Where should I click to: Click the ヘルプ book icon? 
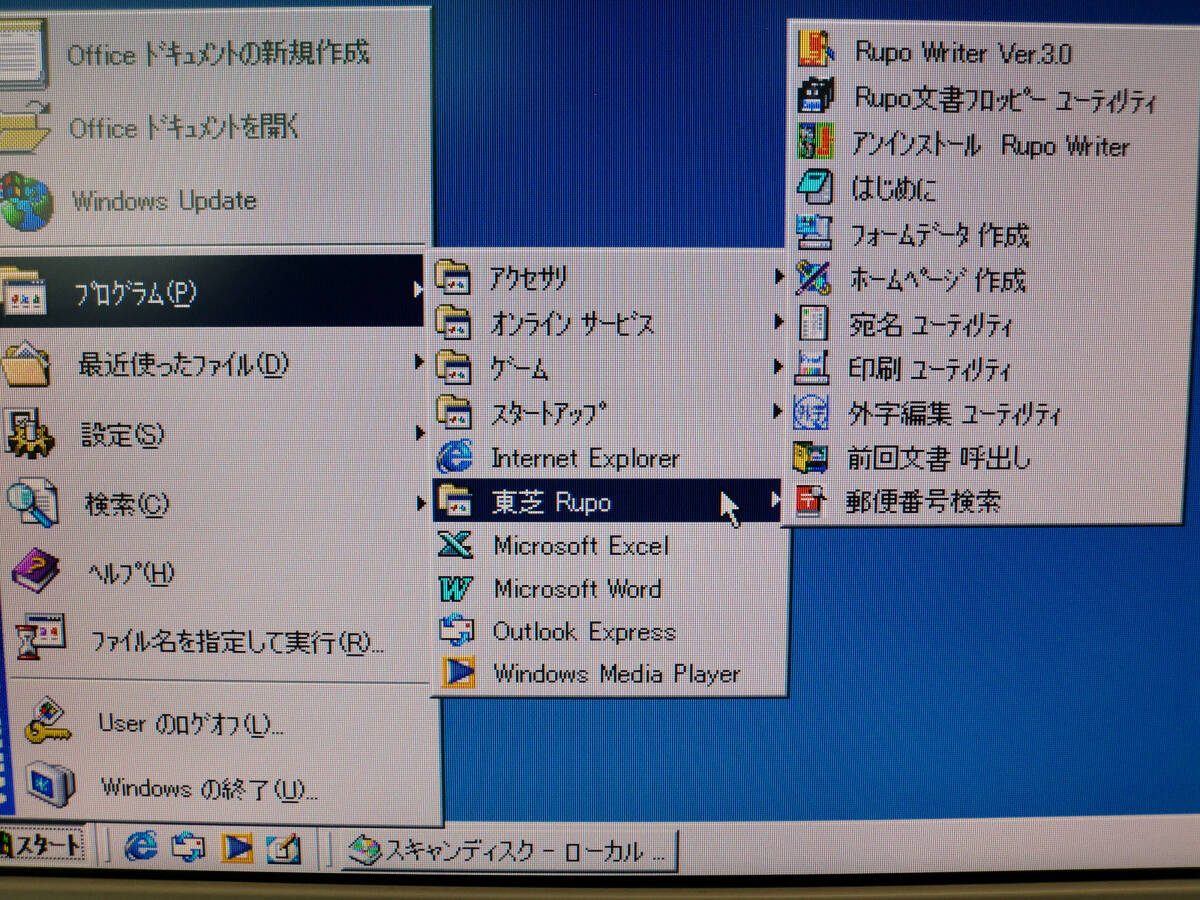click(x=37, y=571)
